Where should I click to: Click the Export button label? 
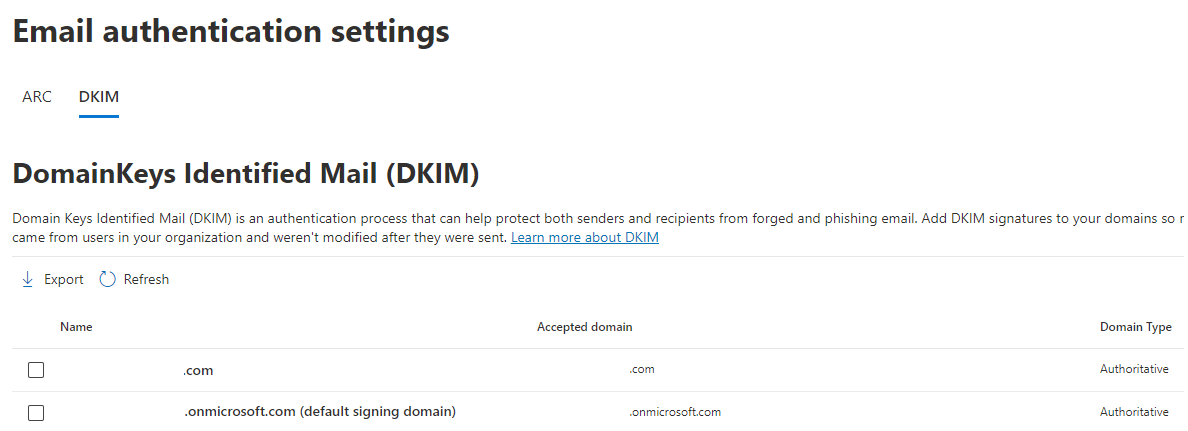pos(64,280)
